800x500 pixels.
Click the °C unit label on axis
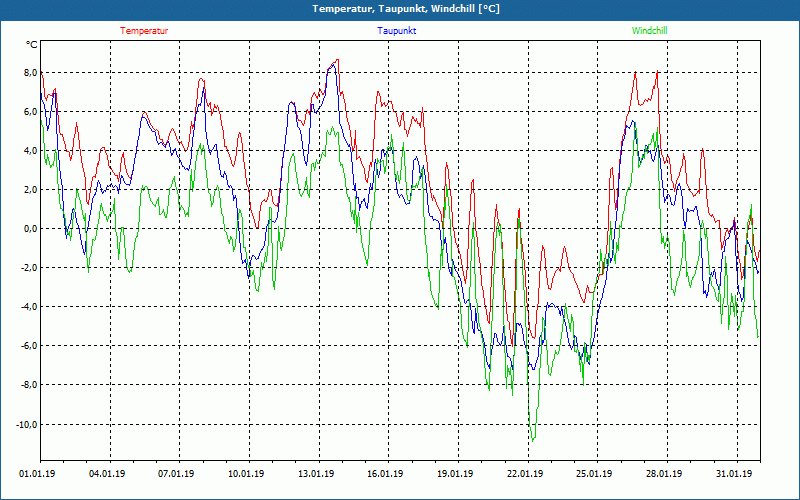pos(32,45)
